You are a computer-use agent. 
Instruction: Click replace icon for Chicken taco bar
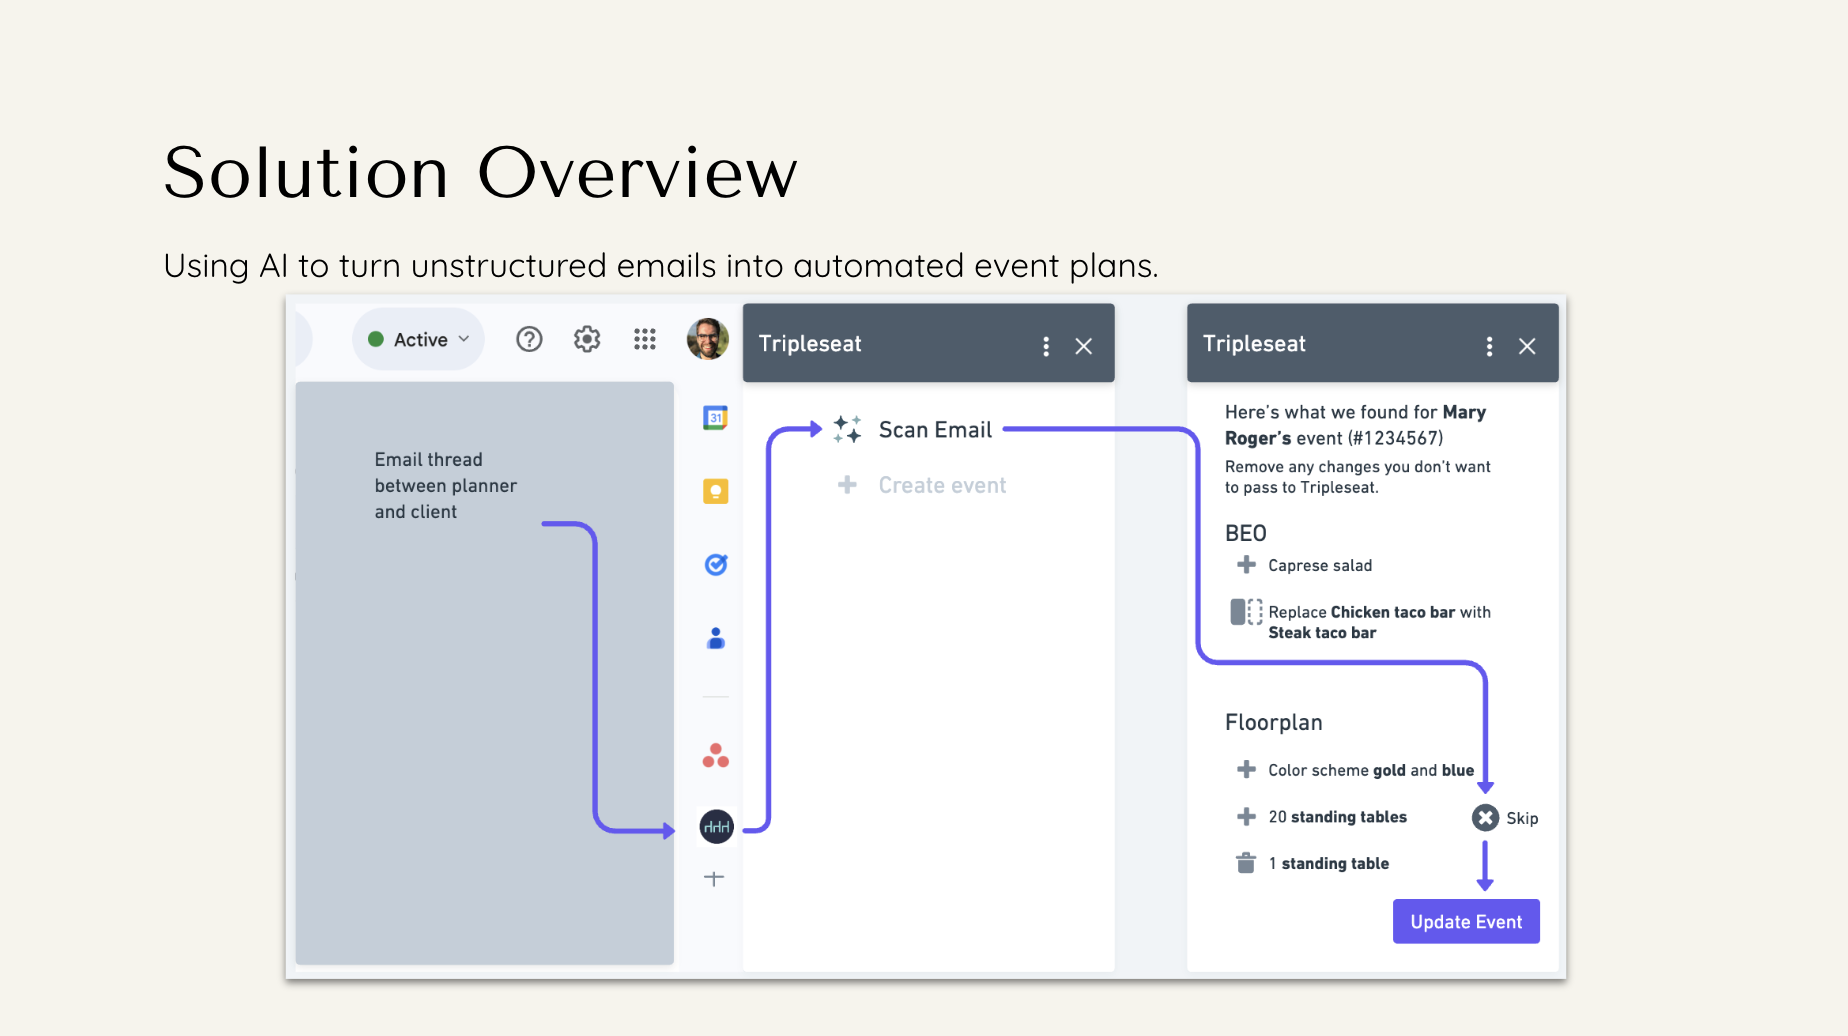(1246, 612)
